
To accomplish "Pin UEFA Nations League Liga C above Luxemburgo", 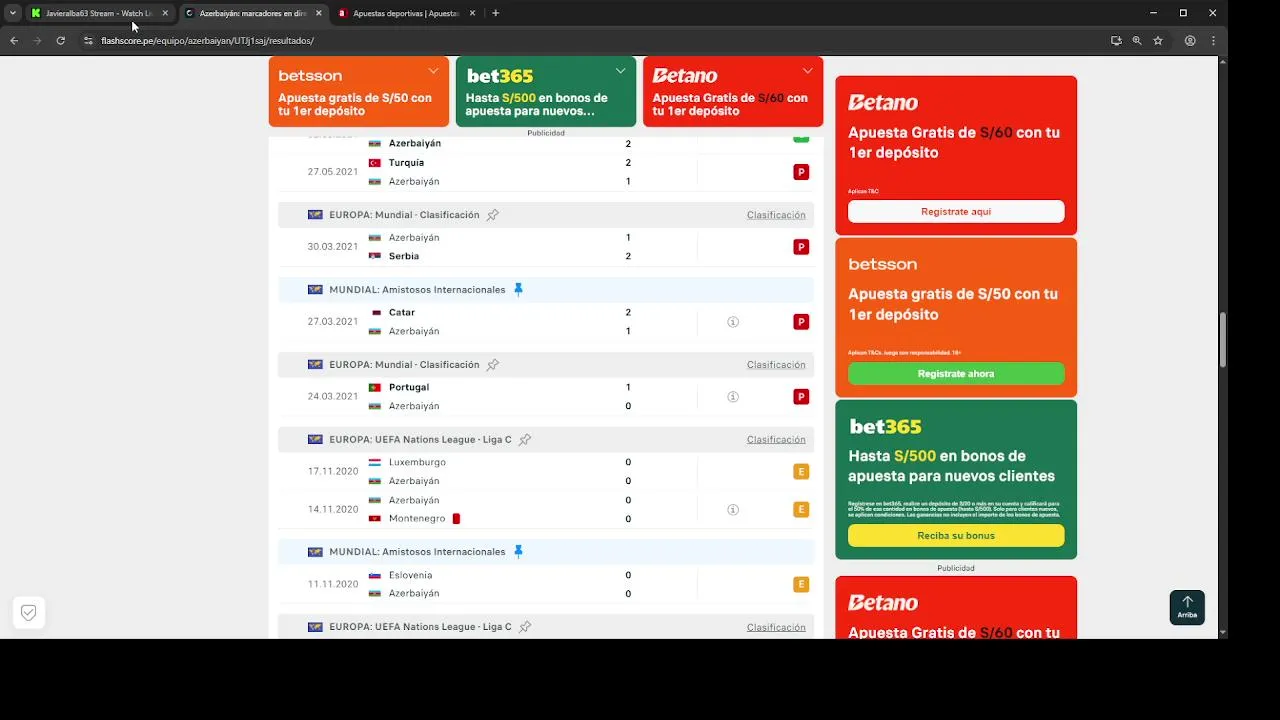I will click(524, 440).
